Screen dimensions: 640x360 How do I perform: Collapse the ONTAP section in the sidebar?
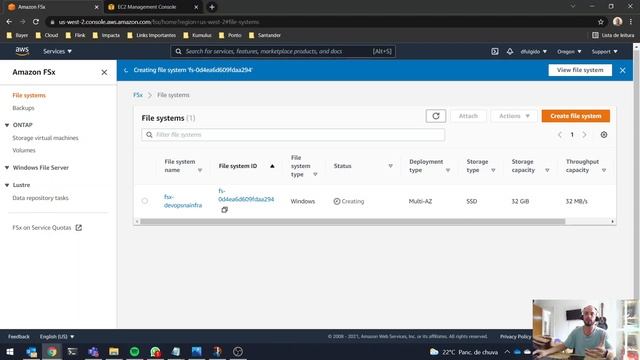click(7, 125)
